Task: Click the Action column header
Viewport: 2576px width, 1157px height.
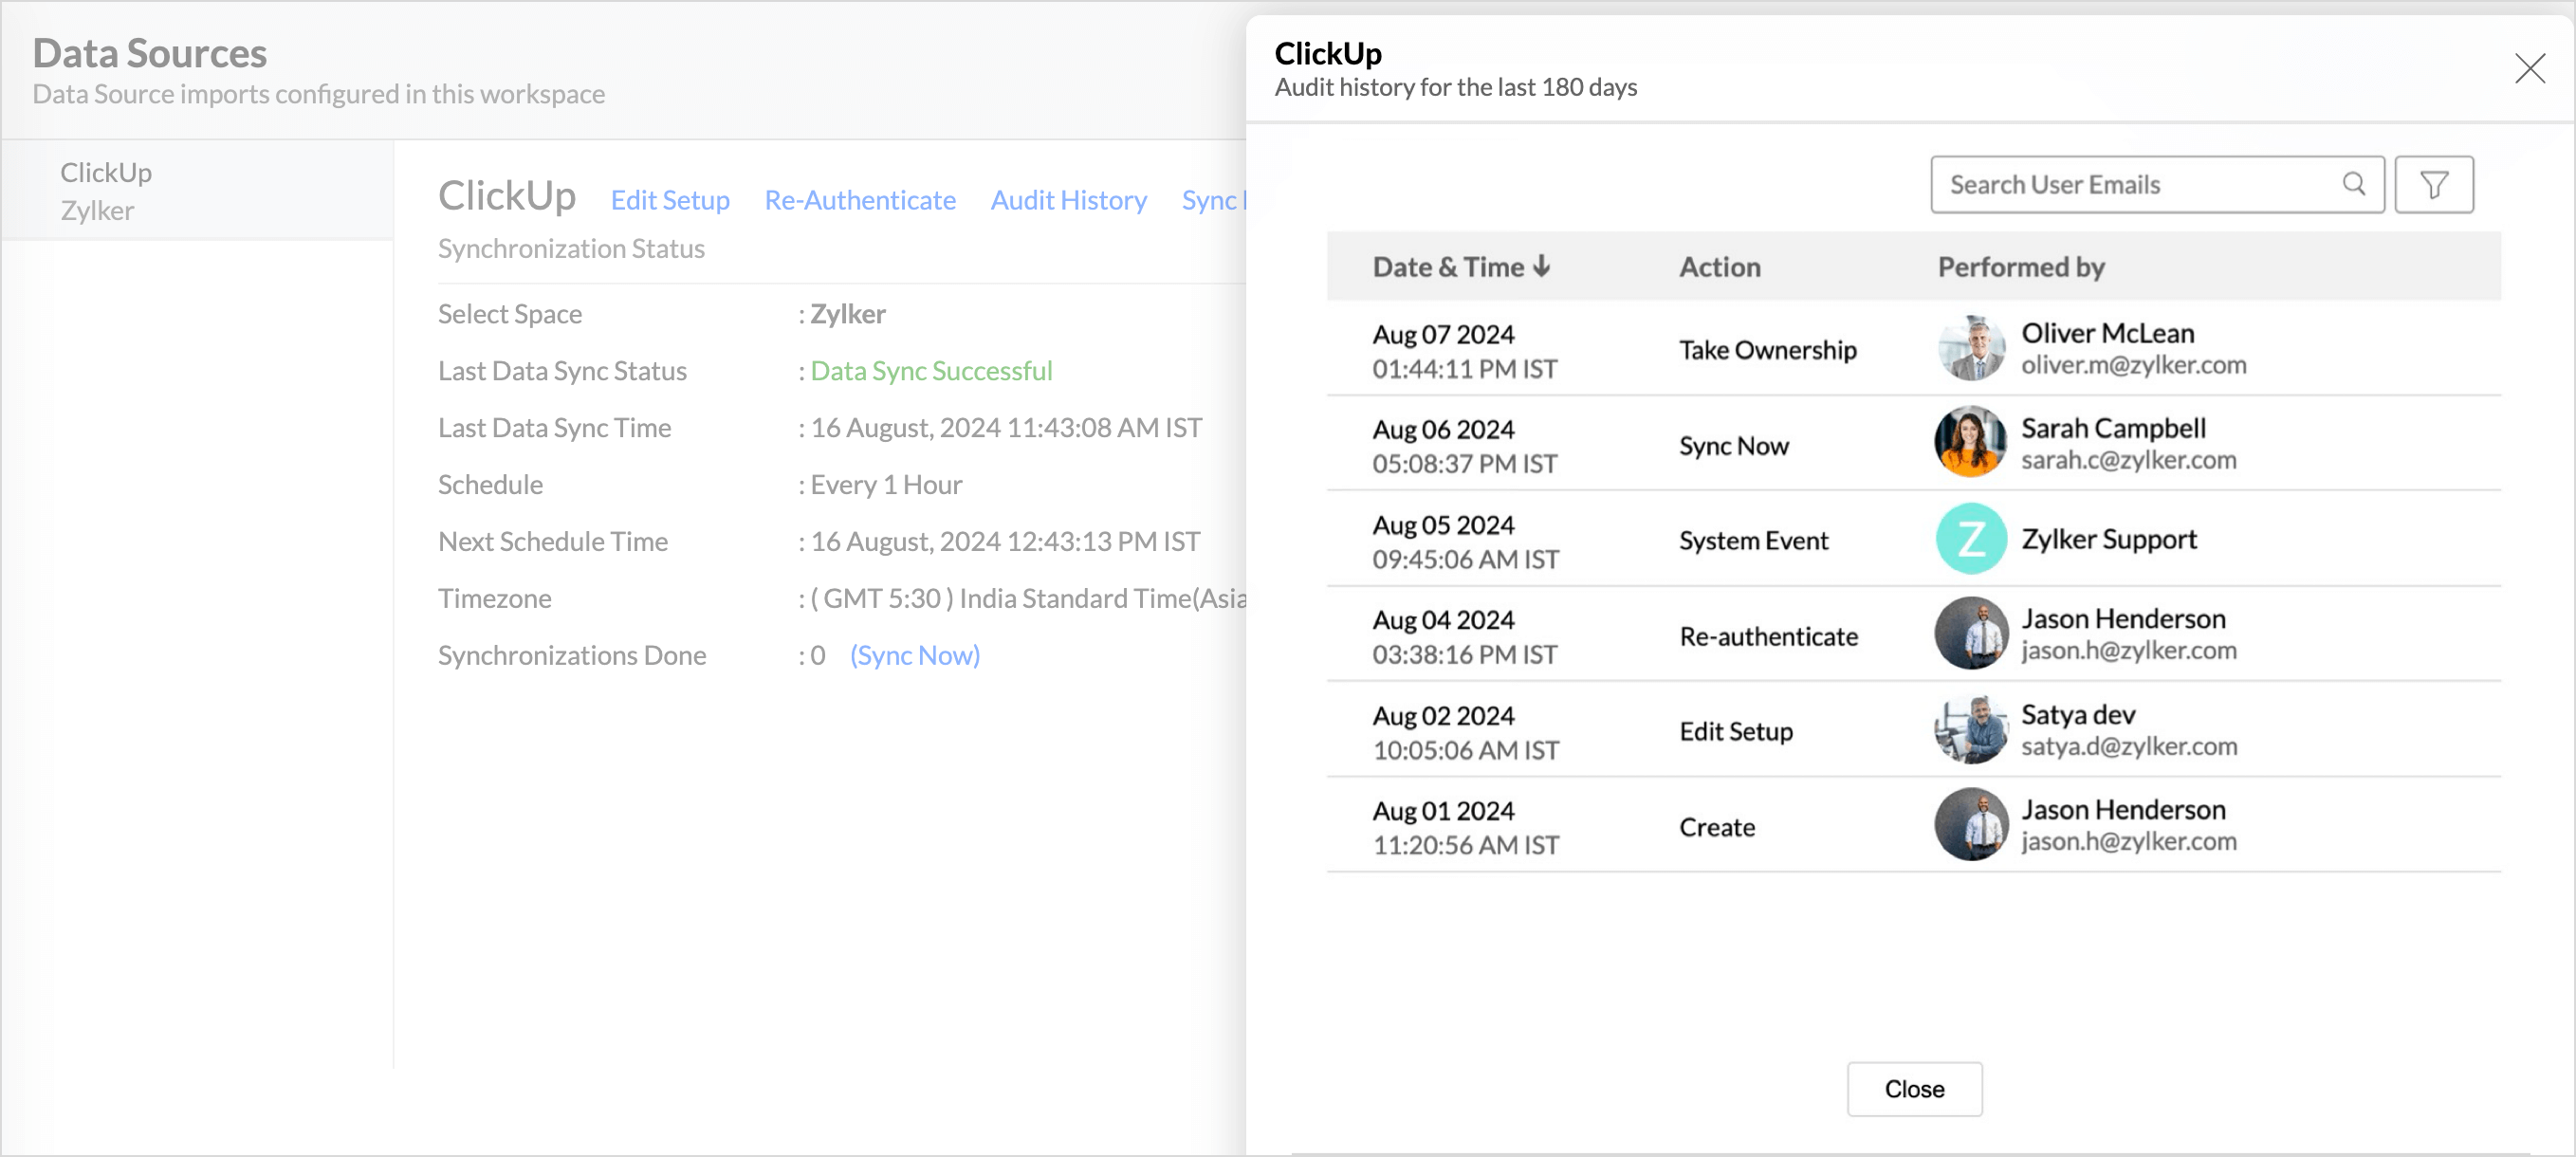Action: click(x=1719, y=267)
